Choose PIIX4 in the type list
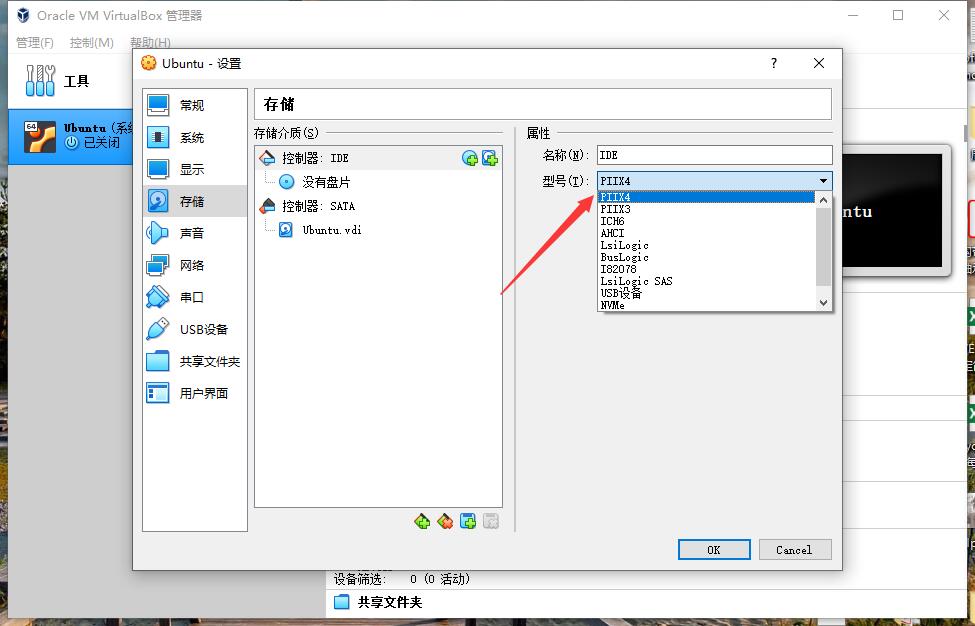Viewport: 975px width, 626px height. pos(706,197)
